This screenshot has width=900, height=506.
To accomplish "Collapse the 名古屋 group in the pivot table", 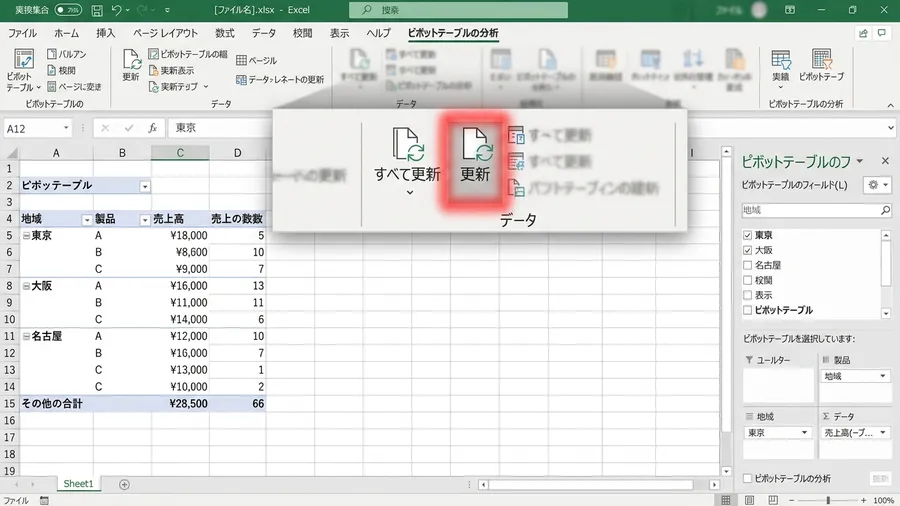I will click(x=26, y=336).
